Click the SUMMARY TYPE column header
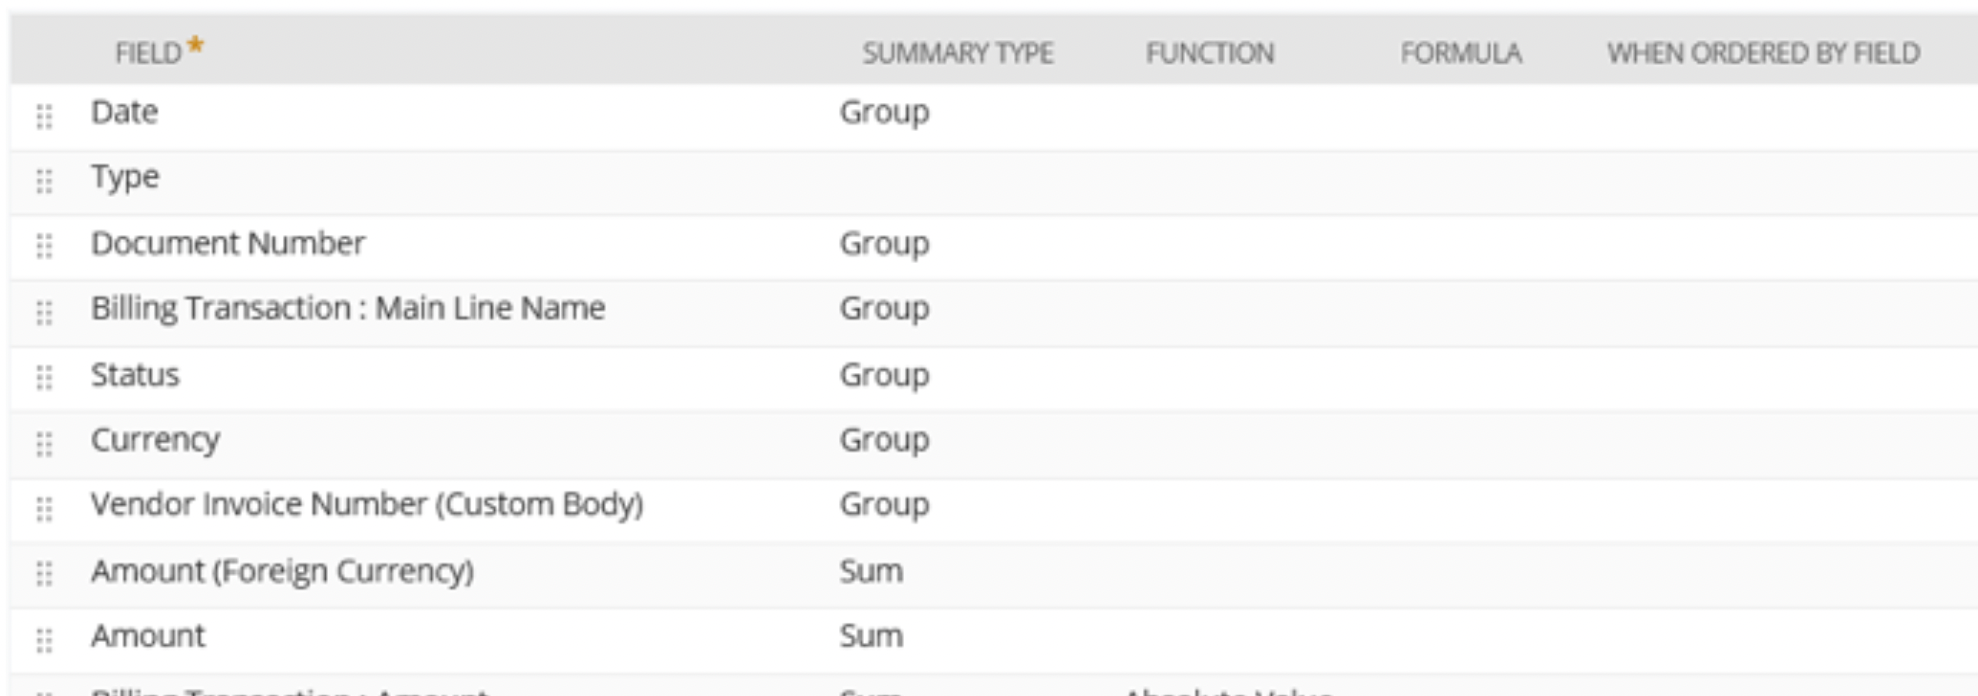The image size is (1978, 696). pos(958,53)
